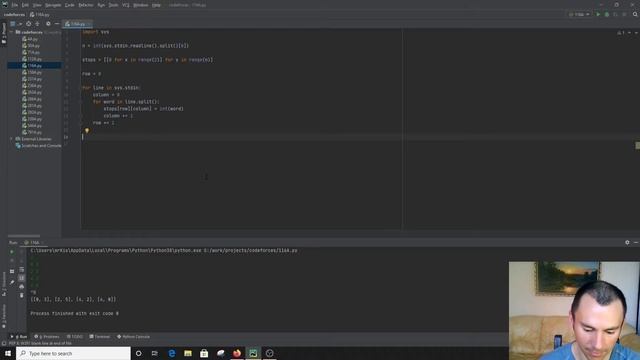Click the Search Everywhere magnifier icon
This screenshot has width=640, height=360.
pyautogui.click(x=635, y=15)
